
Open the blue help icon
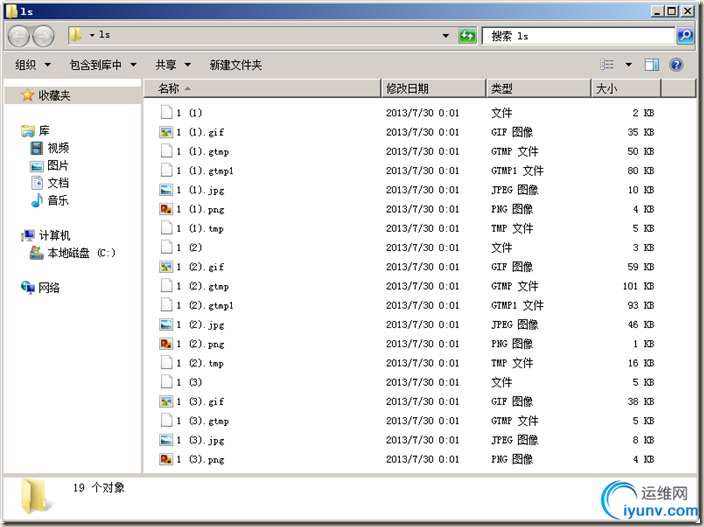[x=676, y=65]
